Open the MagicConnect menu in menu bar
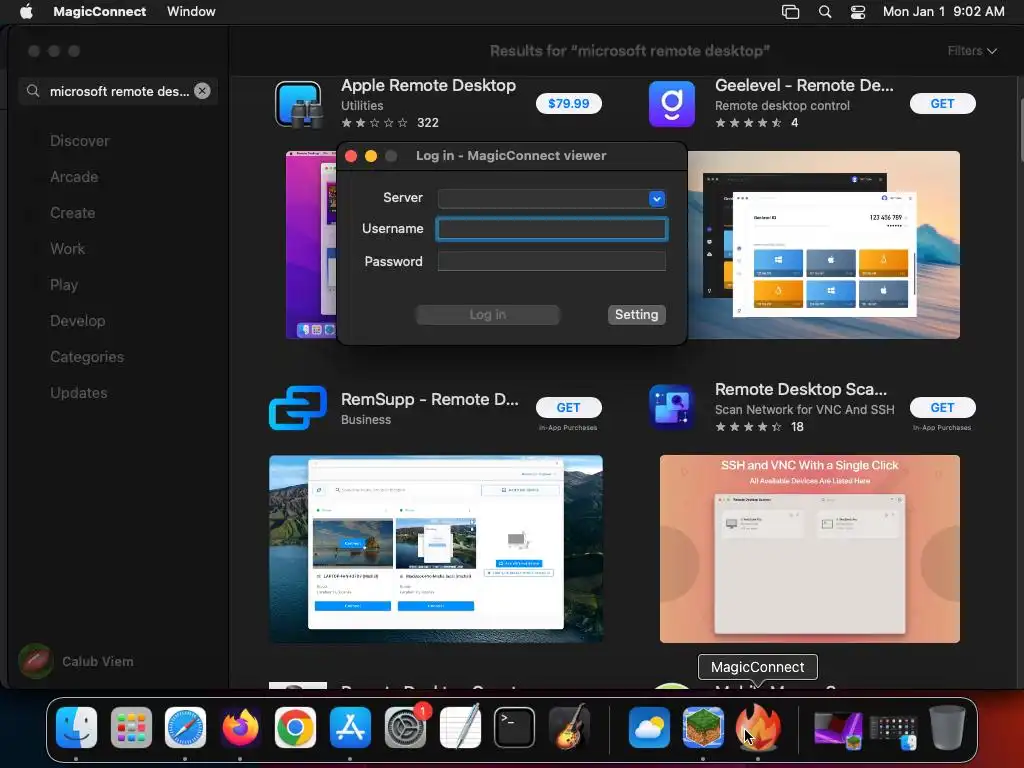 [99, 12]
